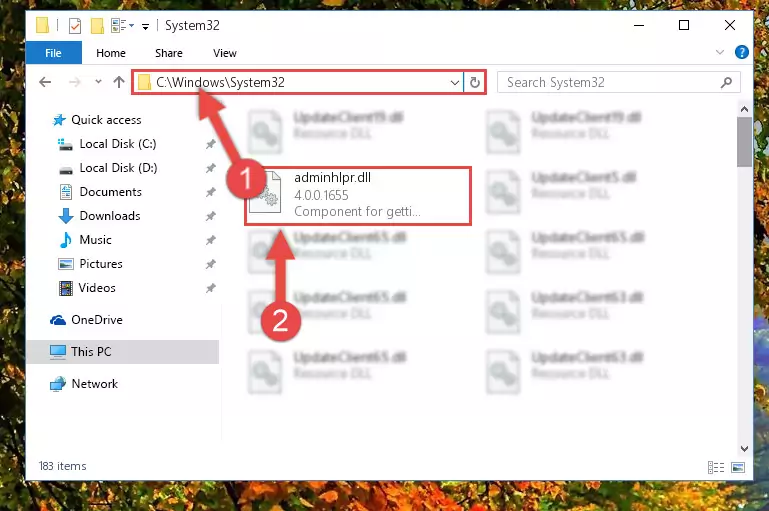Click the pin icon beside Documents

point(210,192)
